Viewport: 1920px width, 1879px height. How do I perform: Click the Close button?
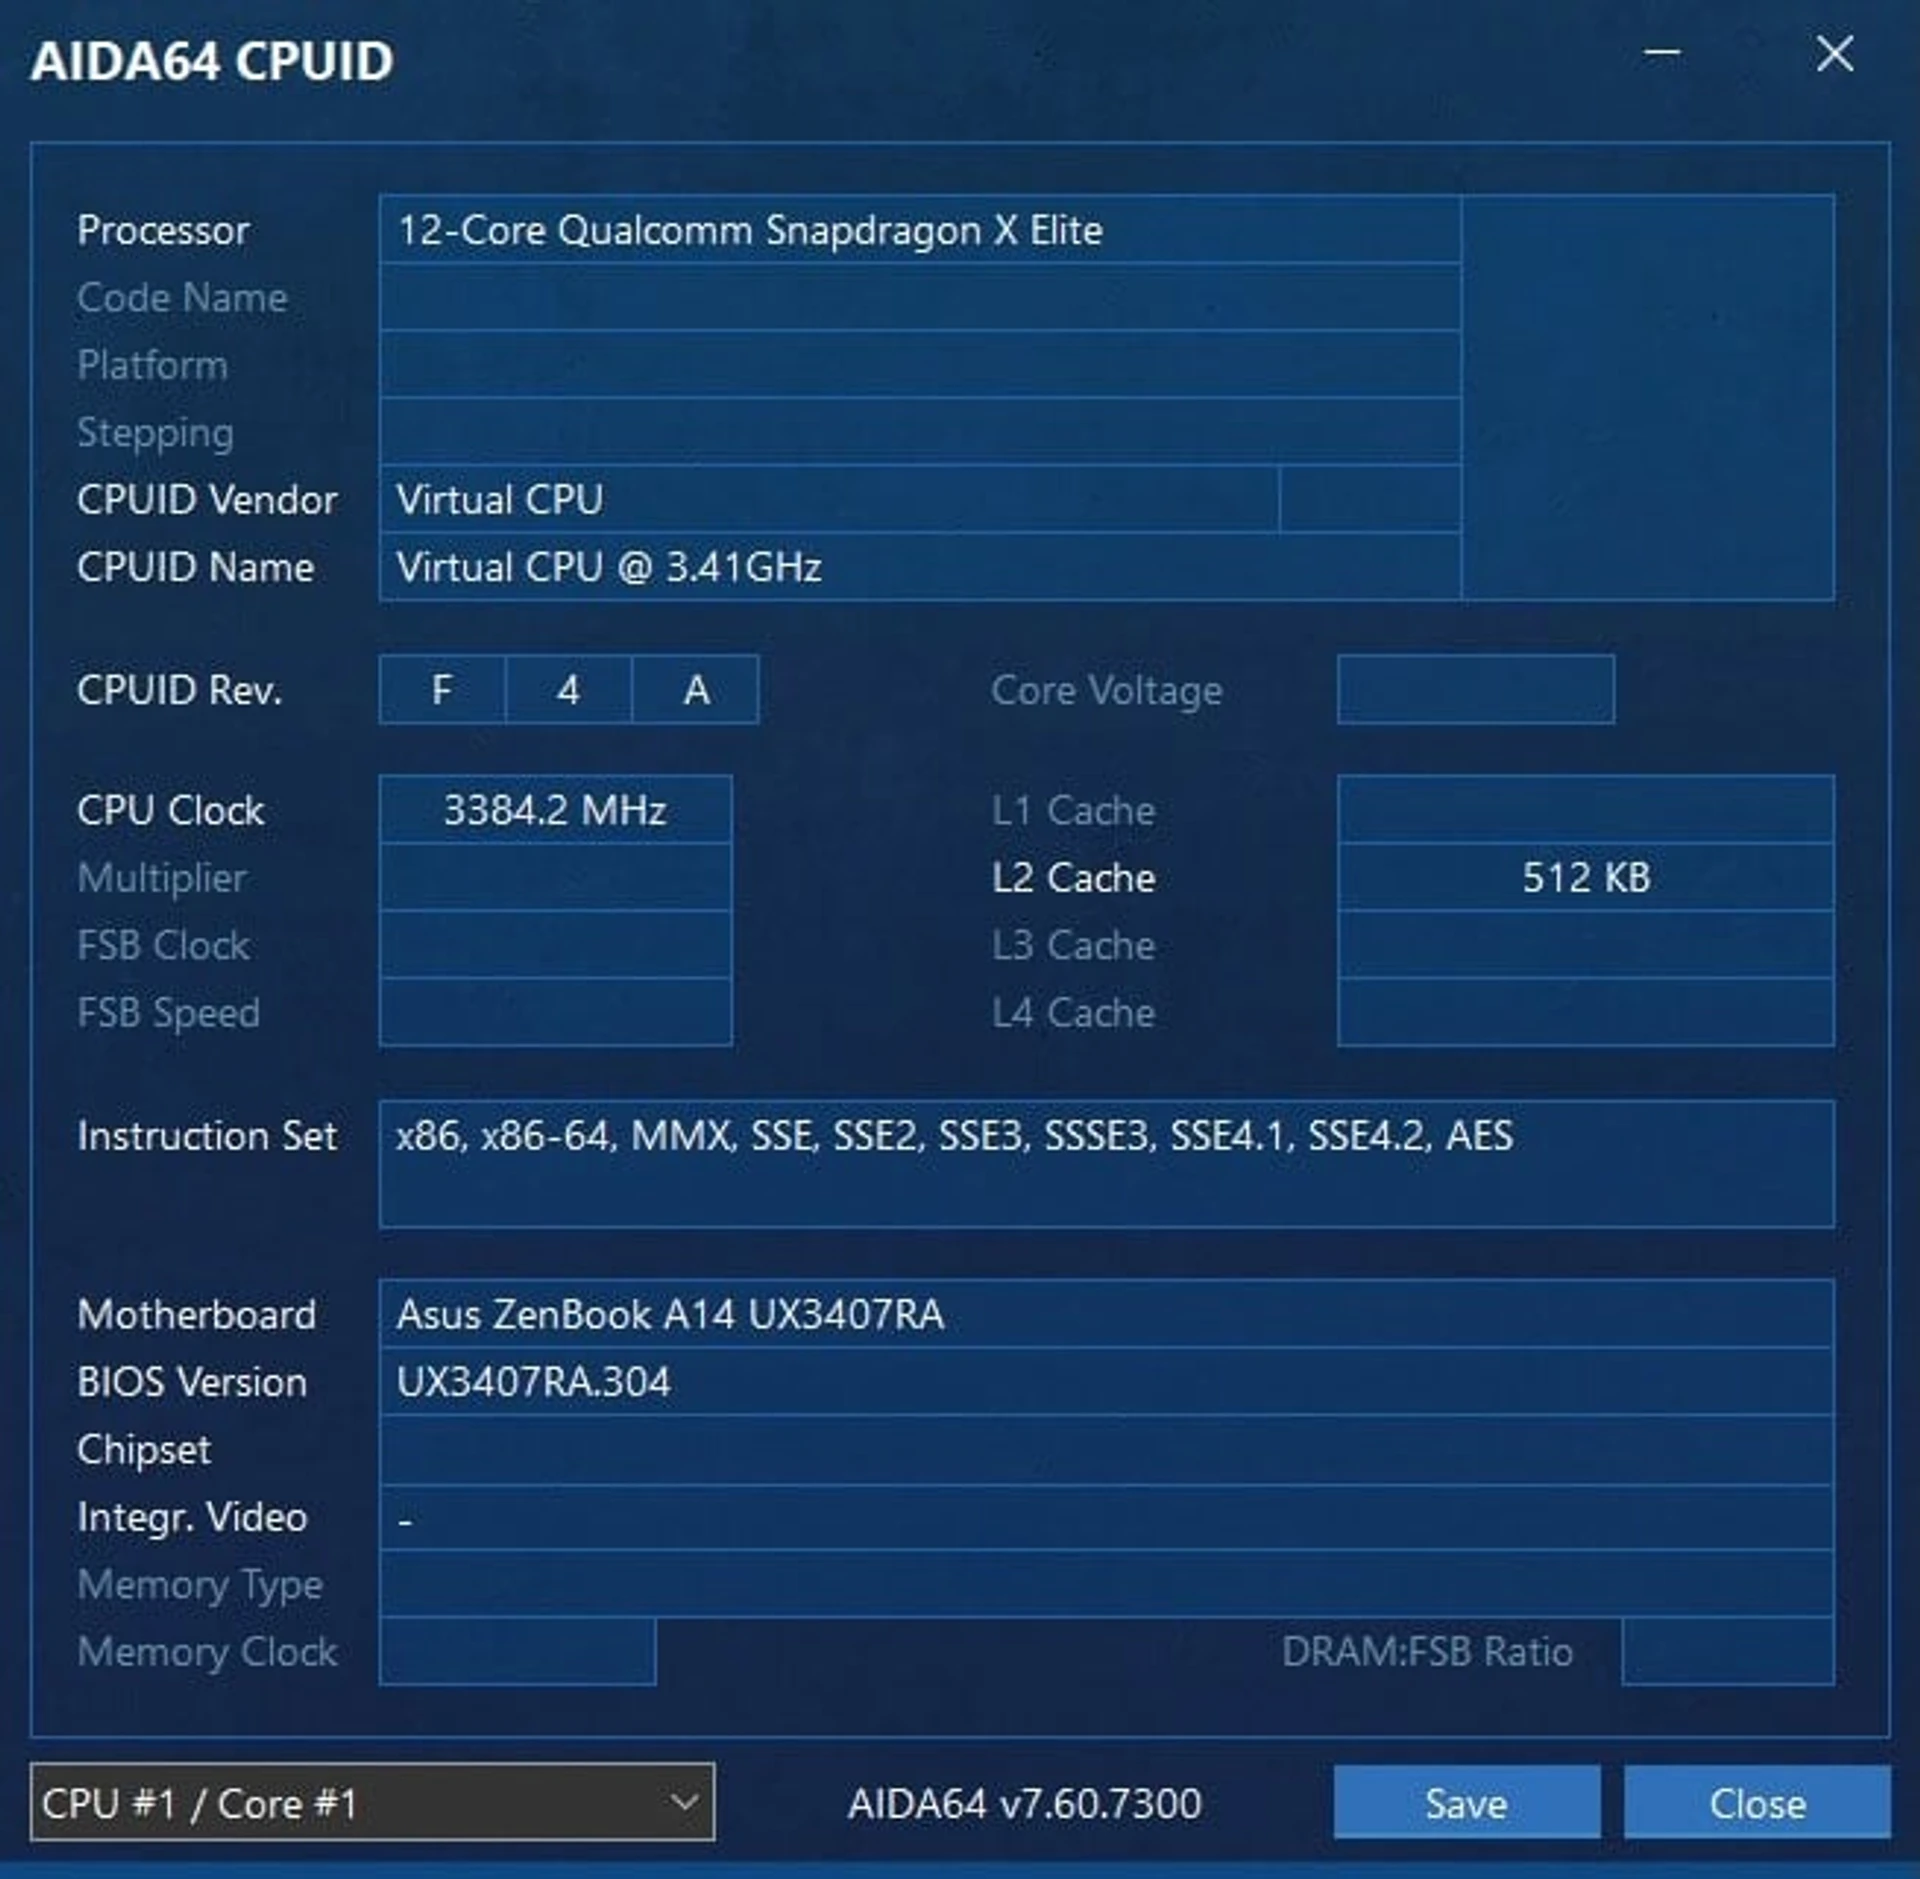pyautogui.click(x=1757, y=1802)
